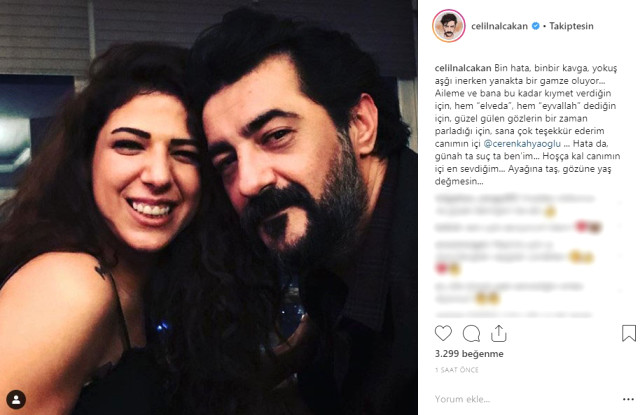Viewport: 640px width, 415px height.
Task: Save post with the bookmark icon
Action: pos(629,333)
